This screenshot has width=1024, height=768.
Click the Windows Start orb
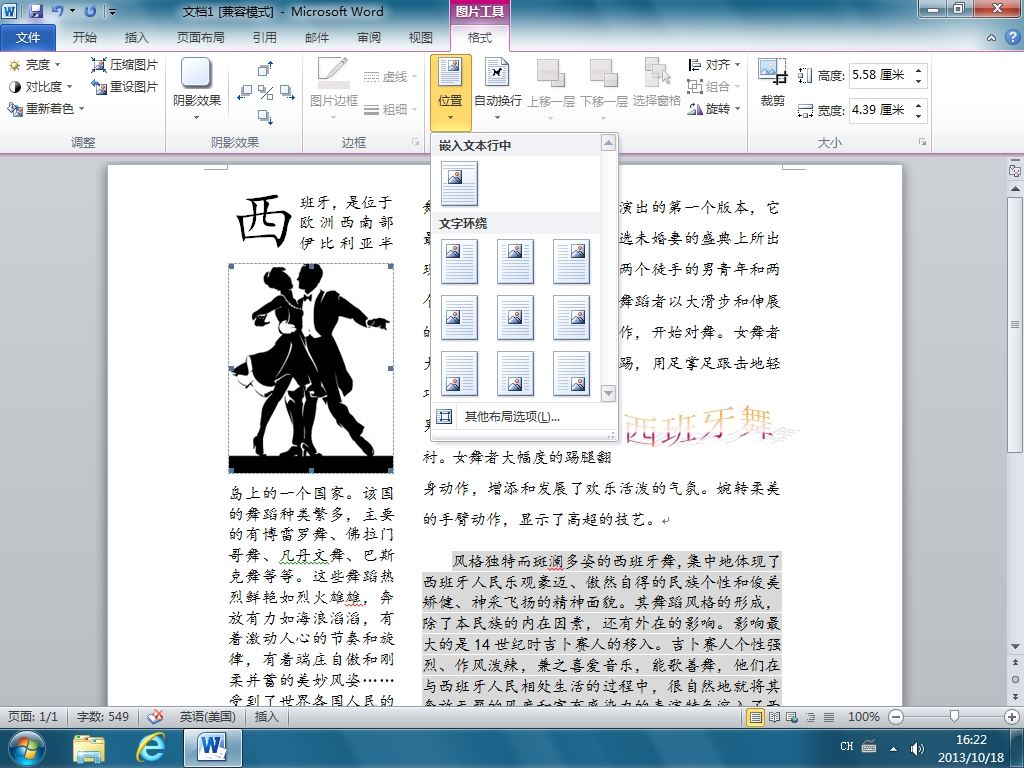27,748
